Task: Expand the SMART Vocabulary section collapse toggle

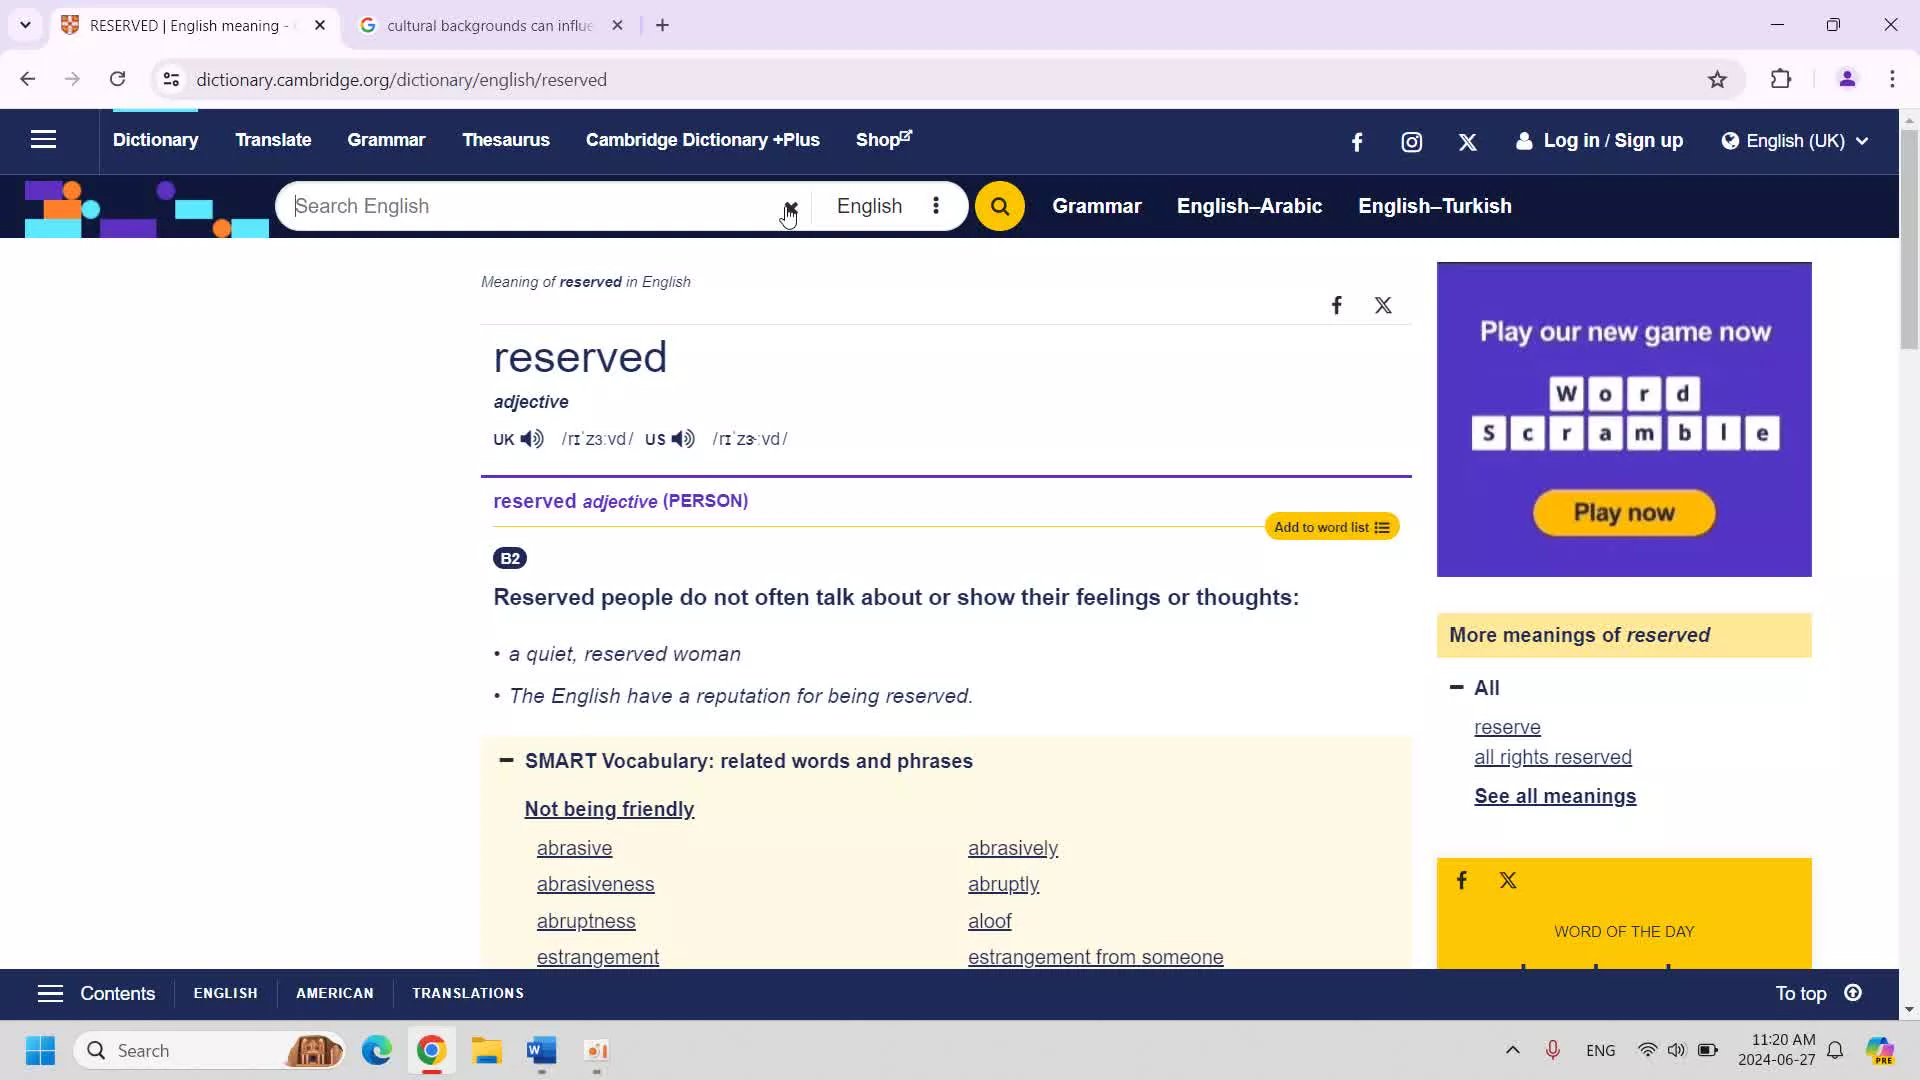Action: [x=506, y=761]
